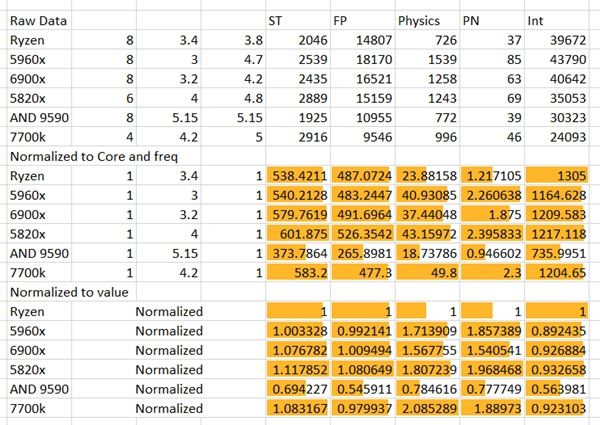The height and width of the screenshot is (425, 600).
Task: Select the cell showing 23.88158
Action: tap(427, 176)
